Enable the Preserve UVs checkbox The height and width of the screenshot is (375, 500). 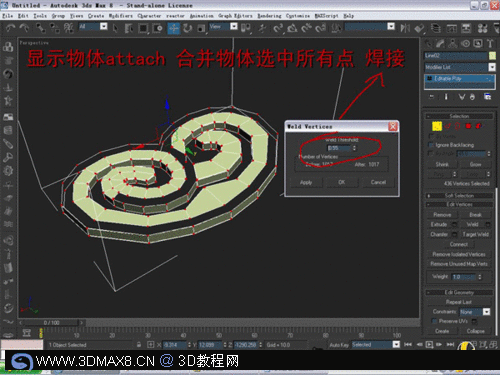pyautogui.click(x=434, y=321)
